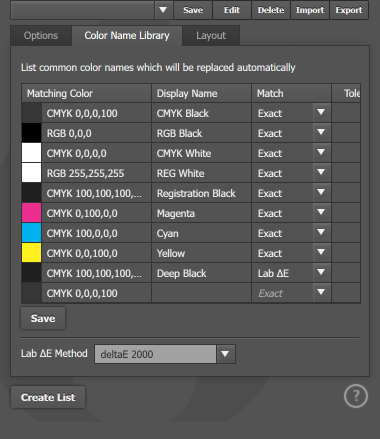Click the Display Name column header
This screenshot has width=380, height=439.
pyautogui.click(x=201, y=93)
